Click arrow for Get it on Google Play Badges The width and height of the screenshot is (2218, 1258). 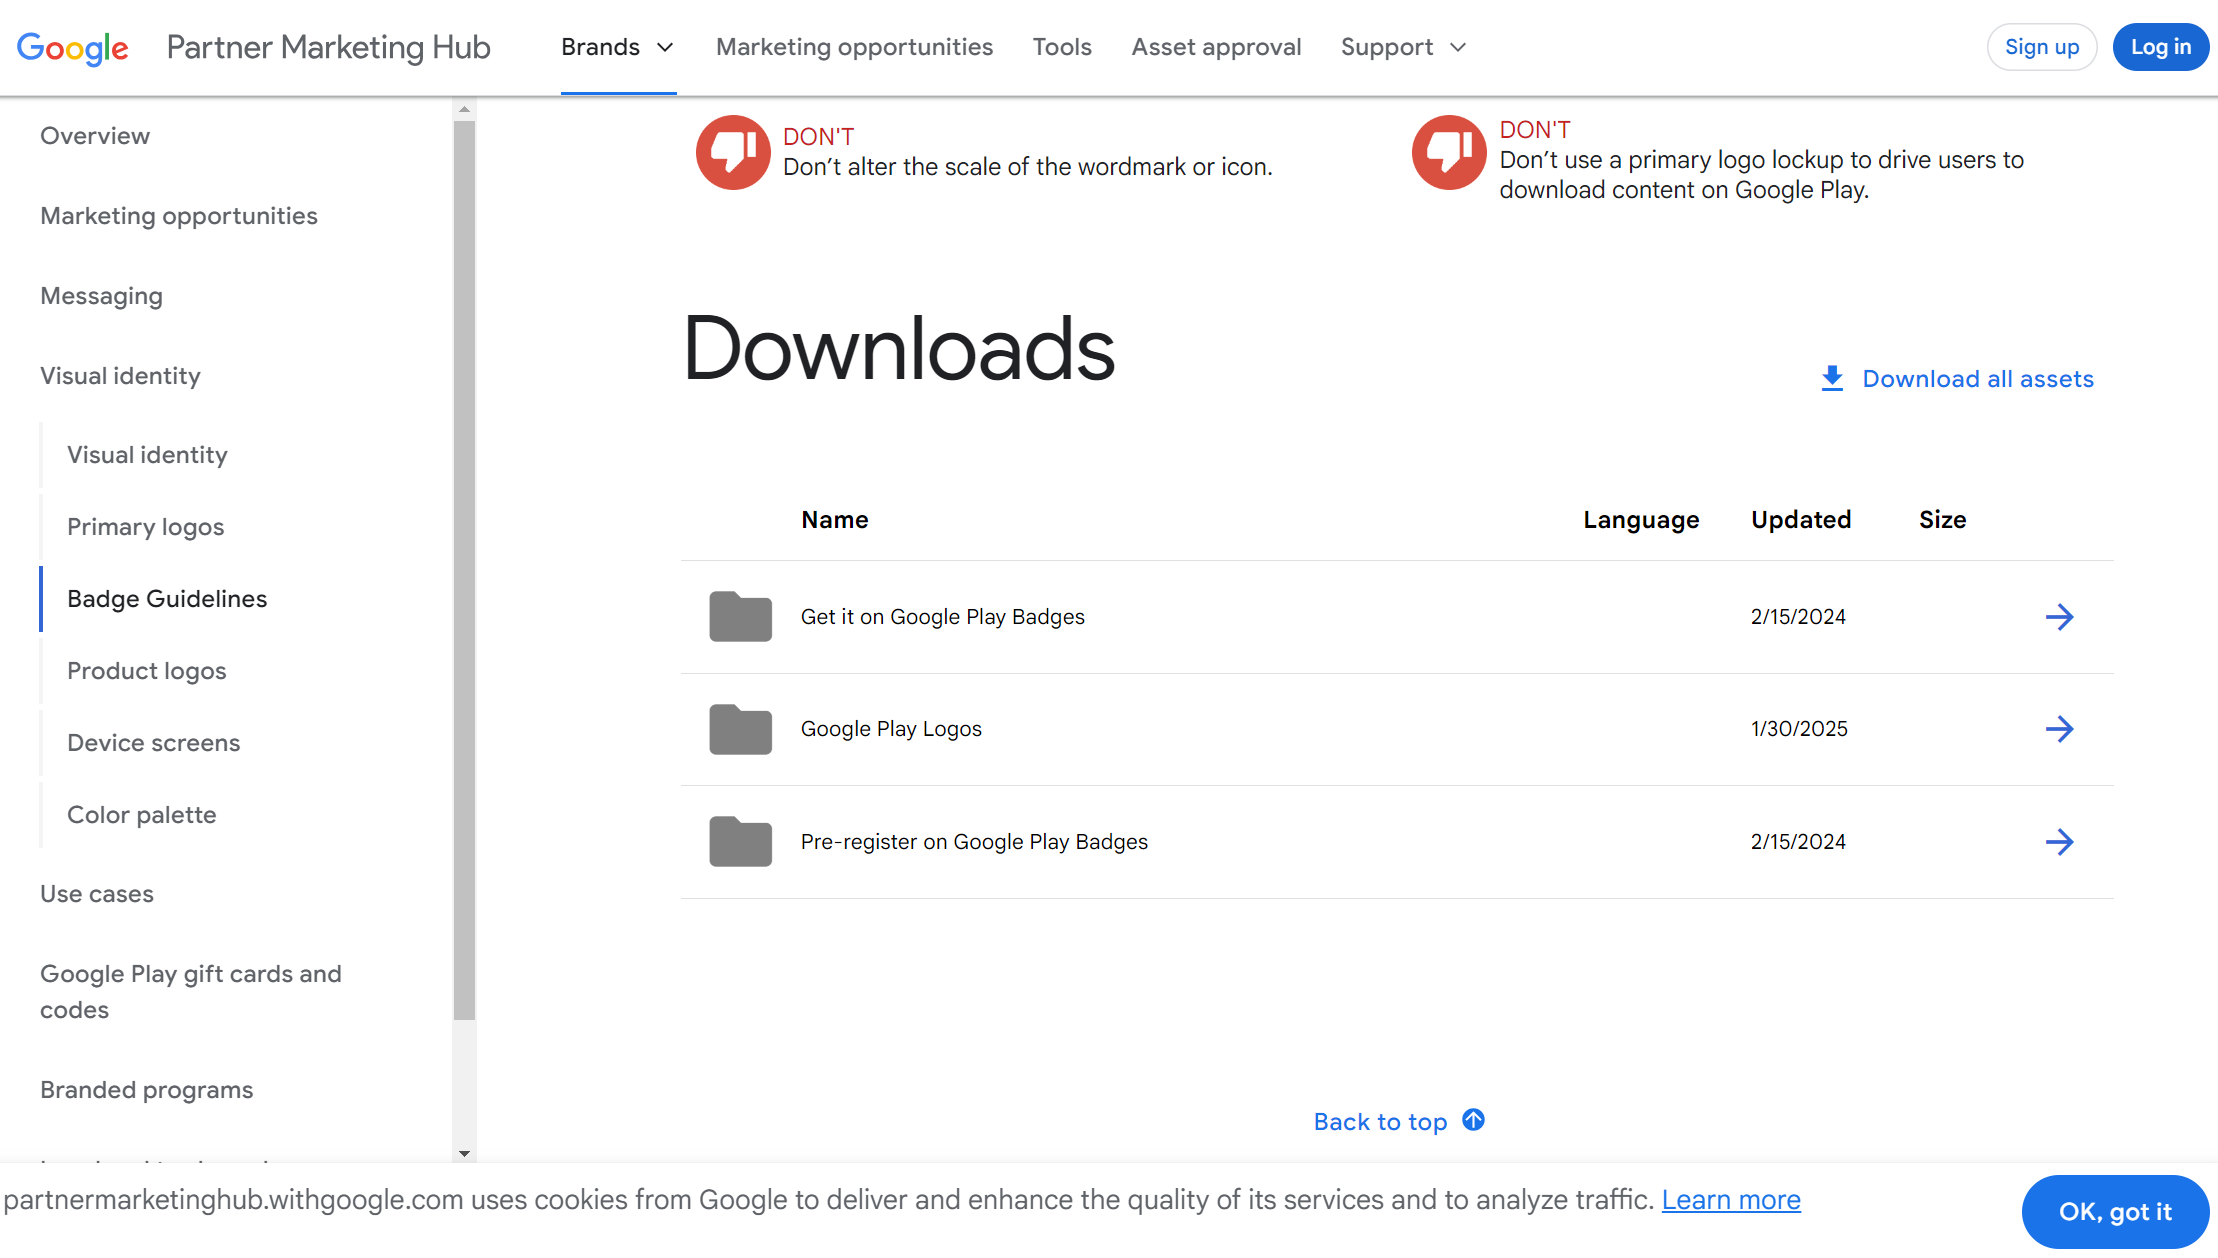click(2059, 617)
